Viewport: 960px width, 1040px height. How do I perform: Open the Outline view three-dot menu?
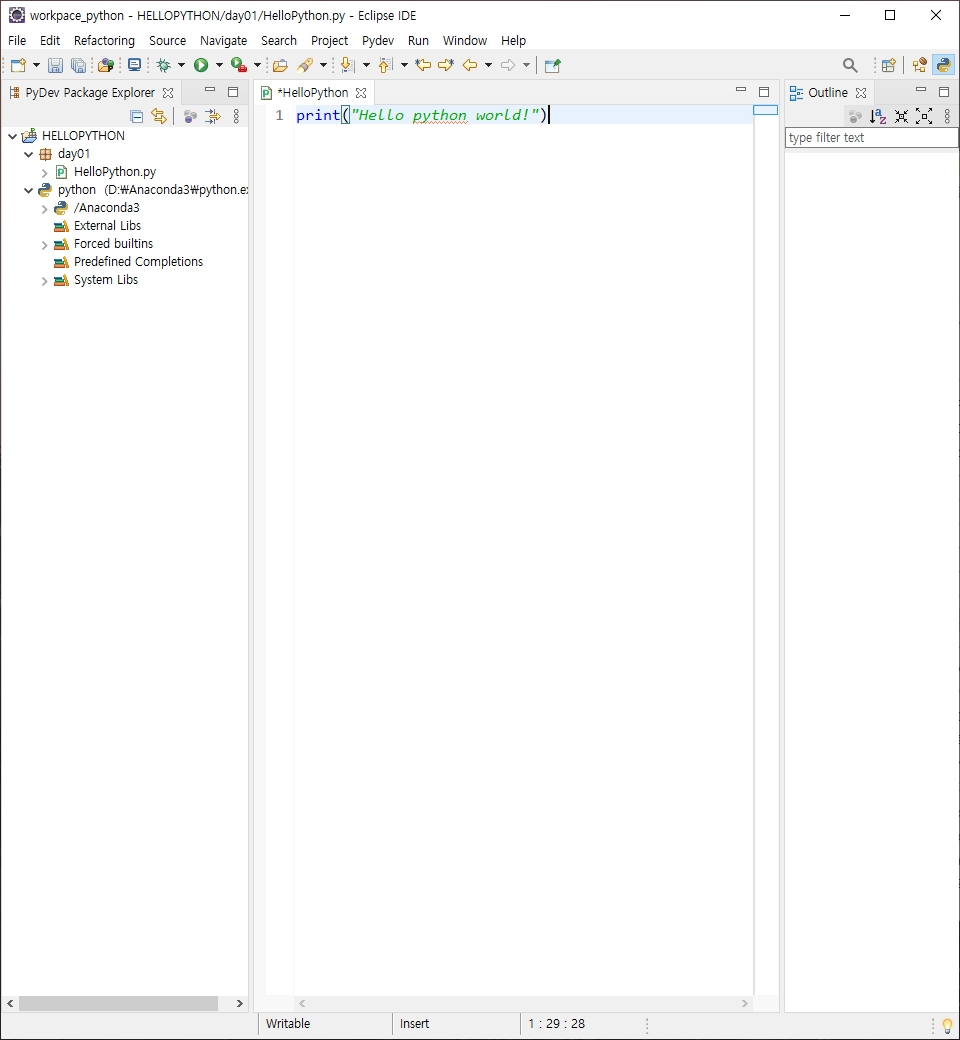947,117
